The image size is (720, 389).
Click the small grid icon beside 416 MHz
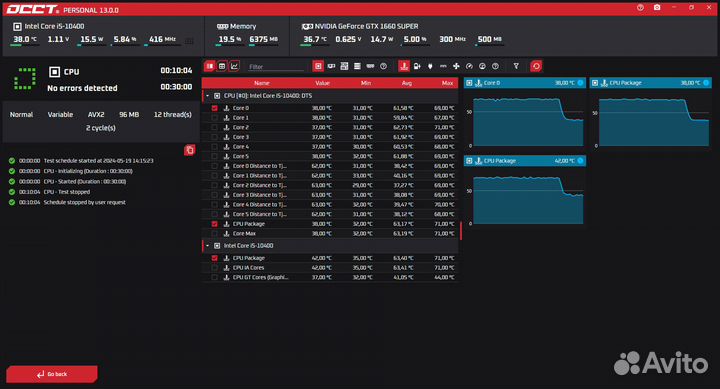click(x=189, y=41)
